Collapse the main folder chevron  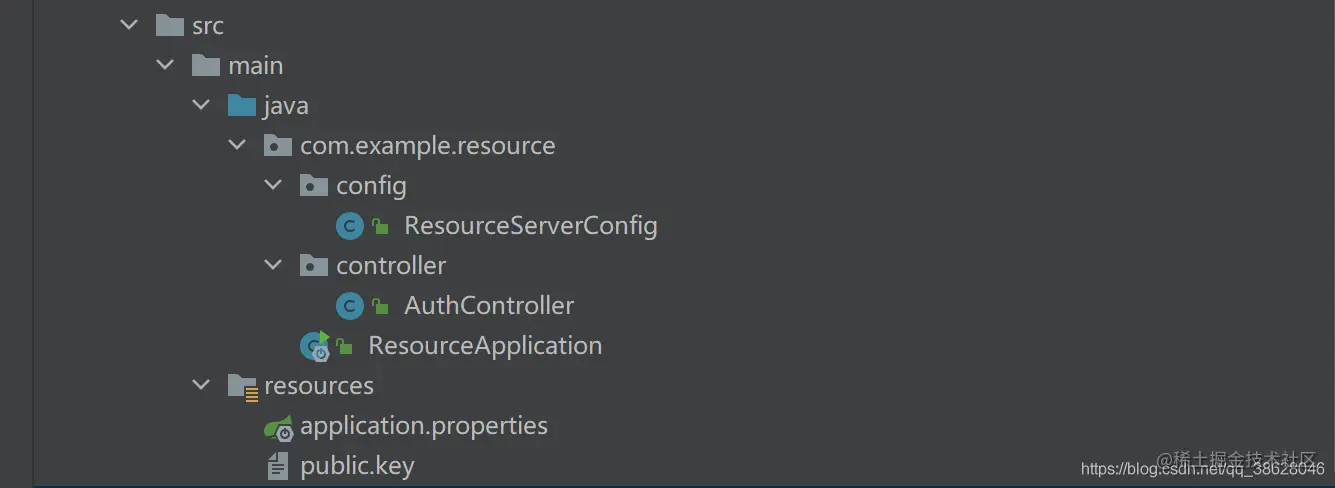(165, 65)
